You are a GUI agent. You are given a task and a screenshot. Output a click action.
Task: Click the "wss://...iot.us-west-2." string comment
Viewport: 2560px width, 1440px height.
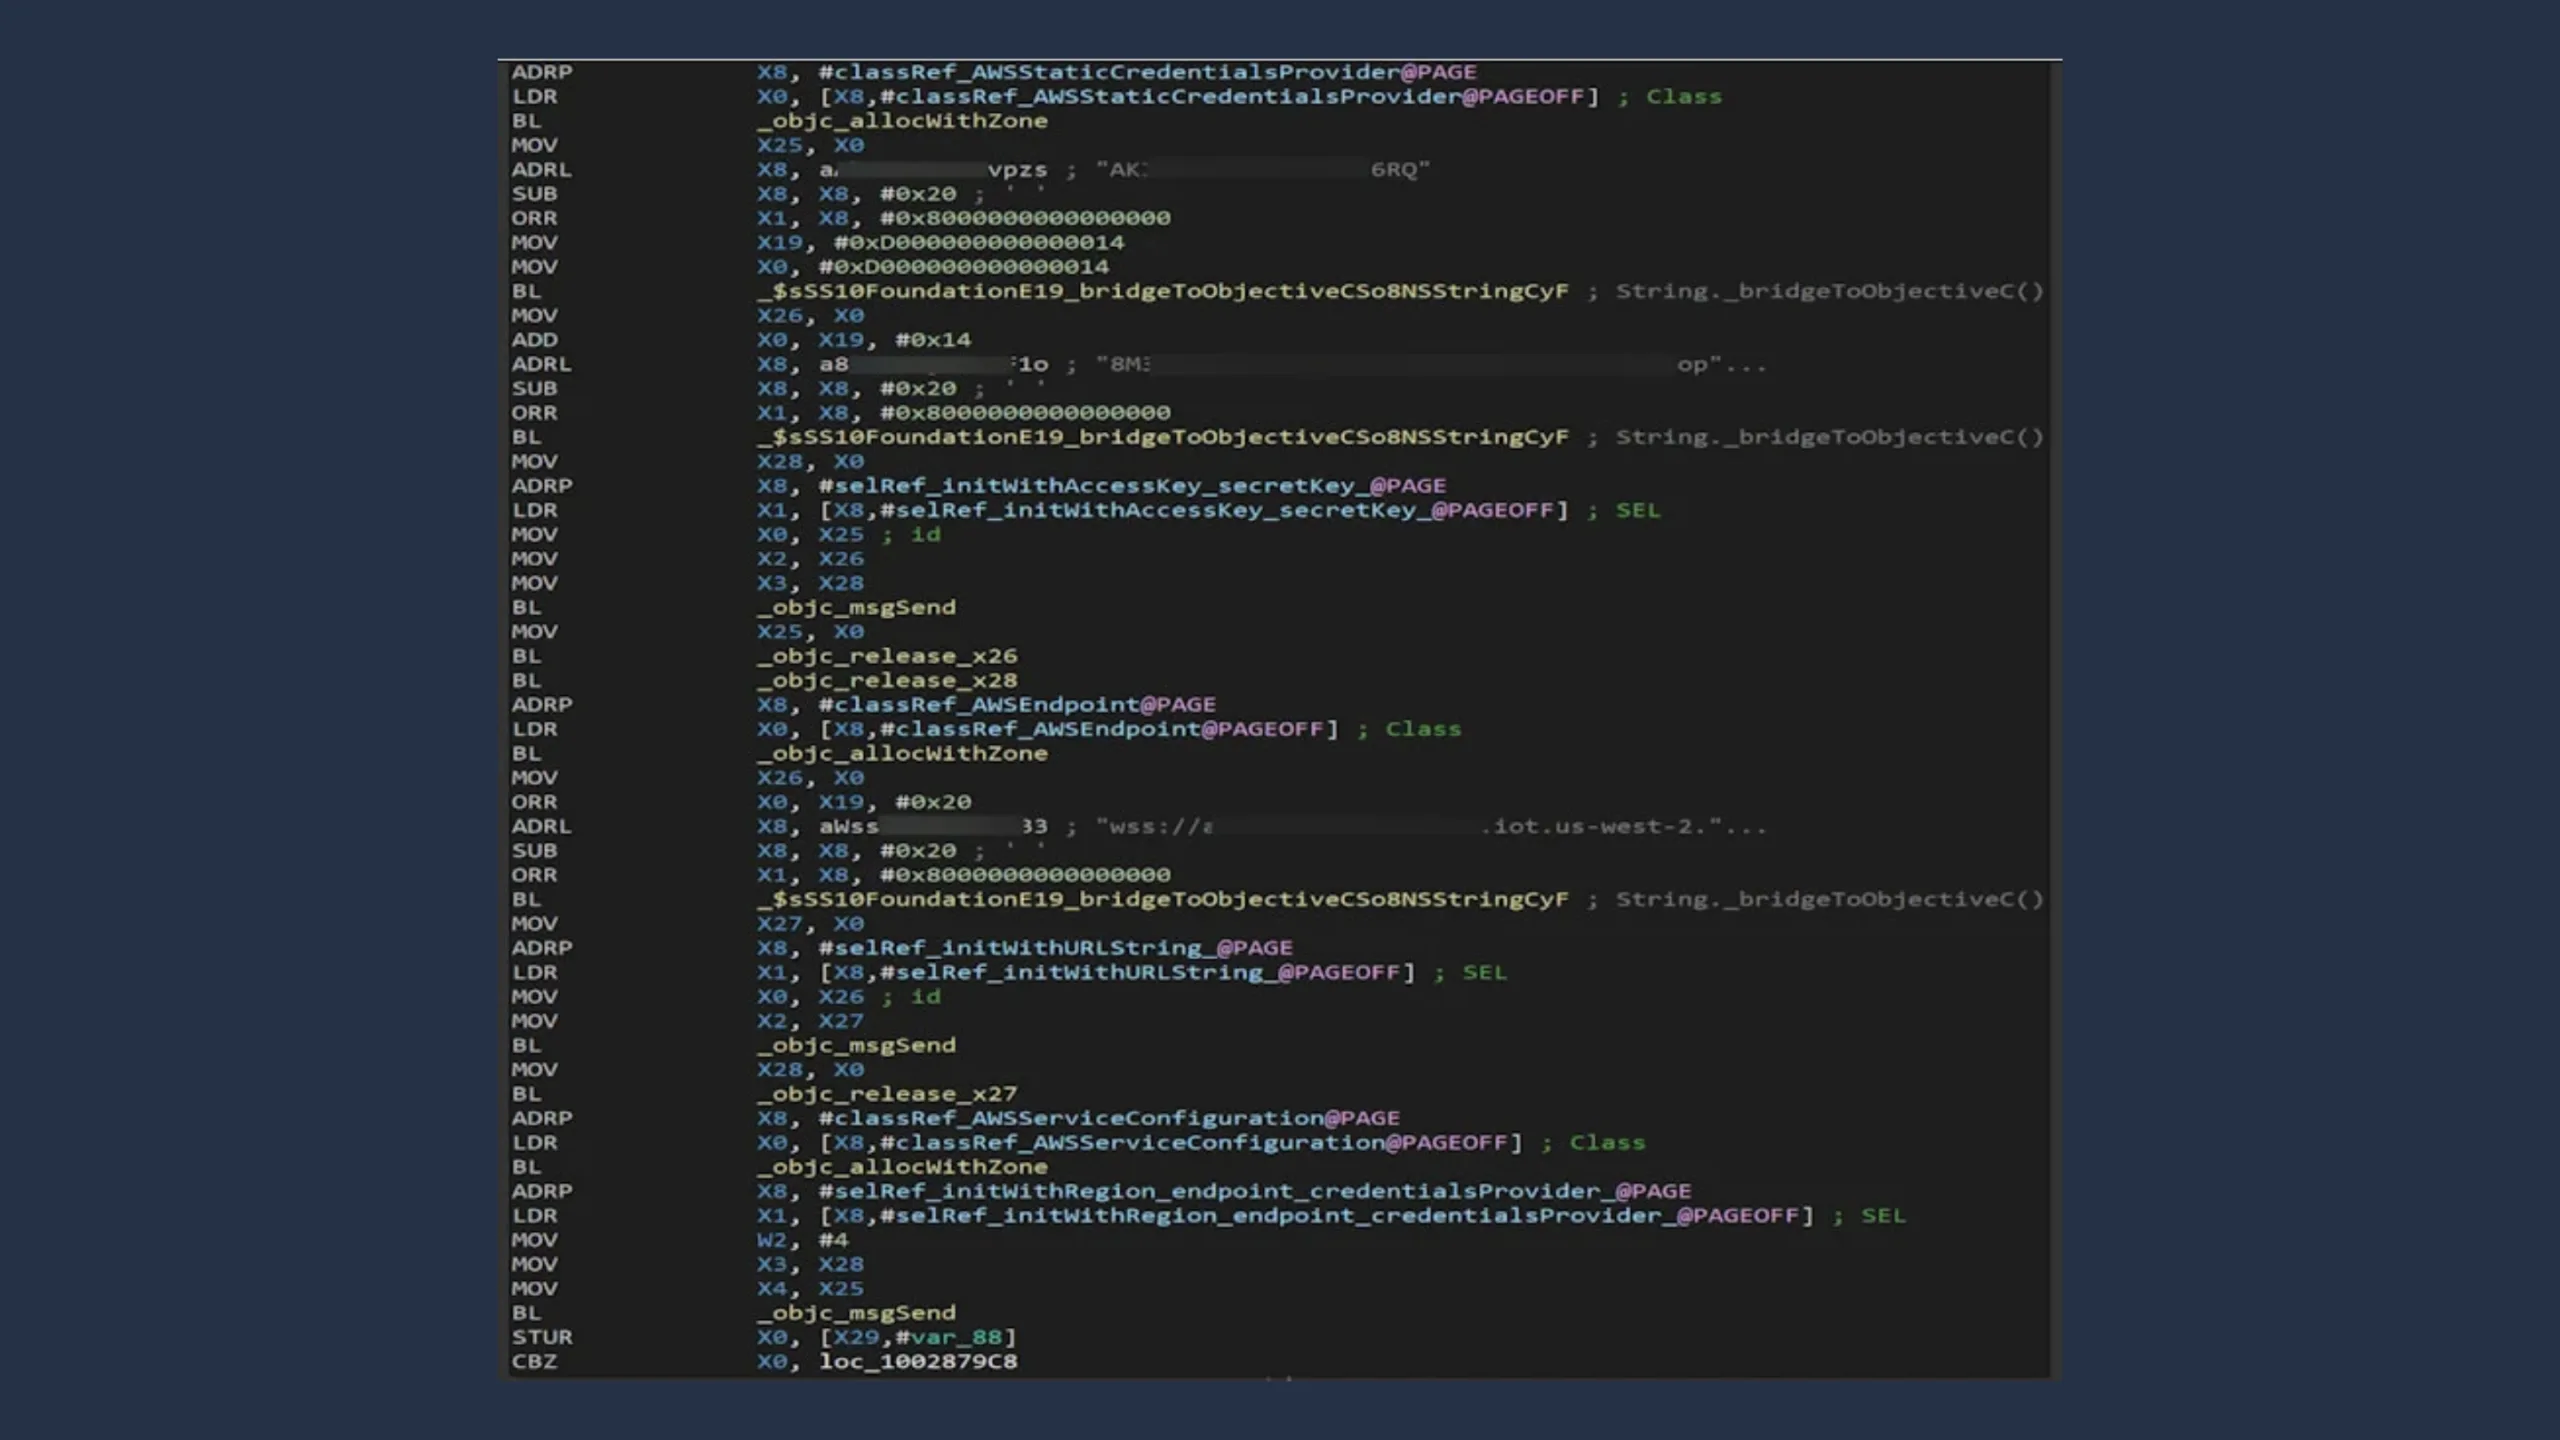point(1431,827)
